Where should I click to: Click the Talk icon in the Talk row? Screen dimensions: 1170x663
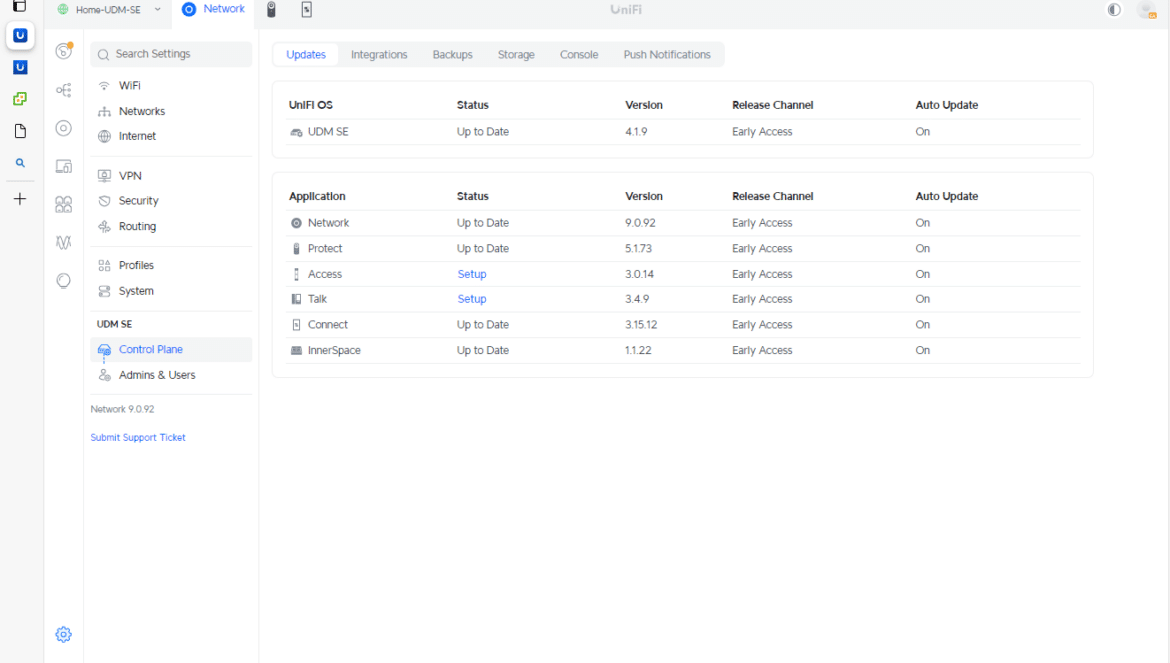(x=296, y=299)
